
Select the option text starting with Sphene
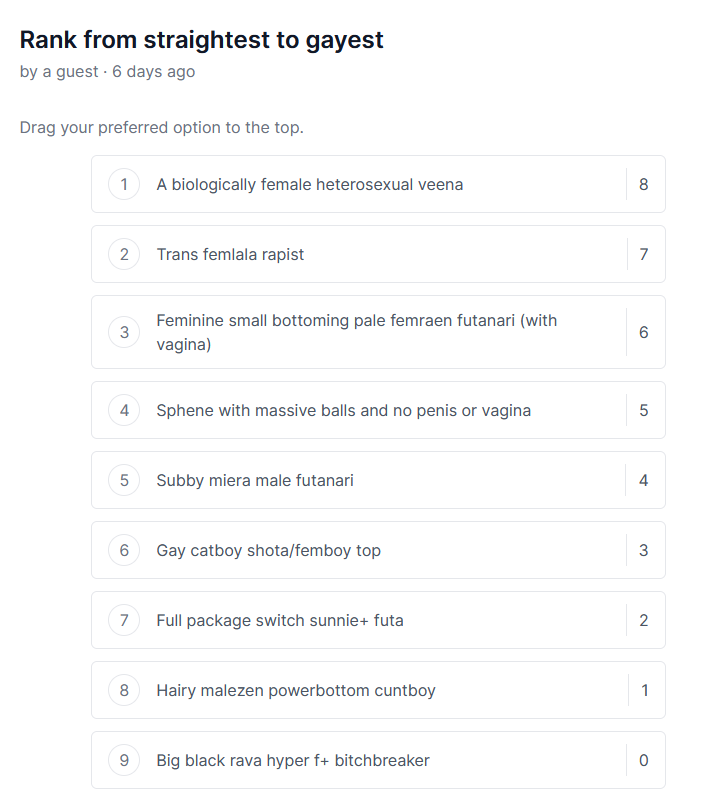[343, 410]
